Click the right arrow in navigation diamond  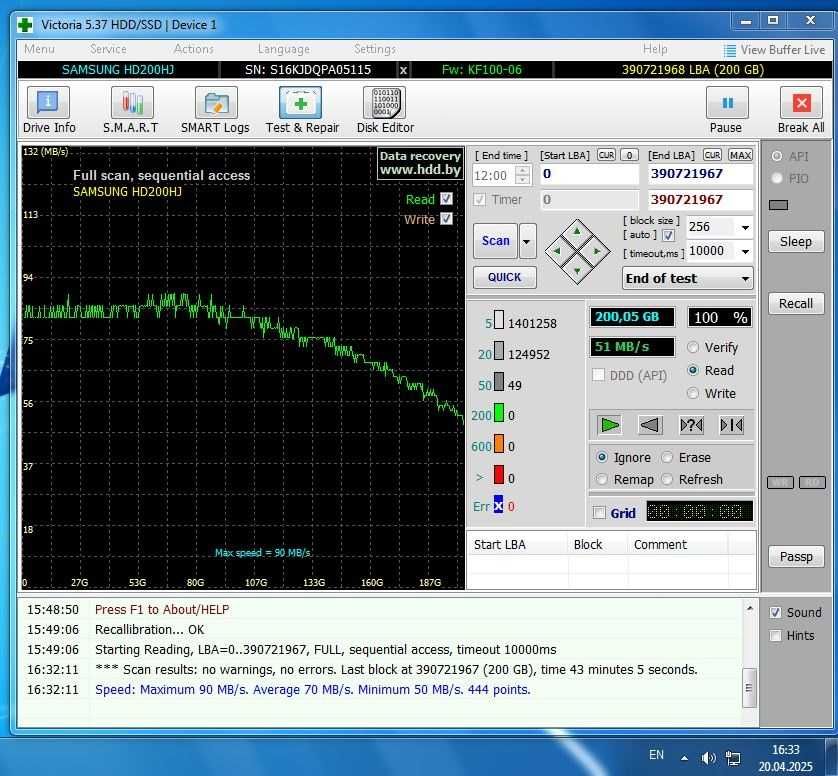tap(597, 251)
